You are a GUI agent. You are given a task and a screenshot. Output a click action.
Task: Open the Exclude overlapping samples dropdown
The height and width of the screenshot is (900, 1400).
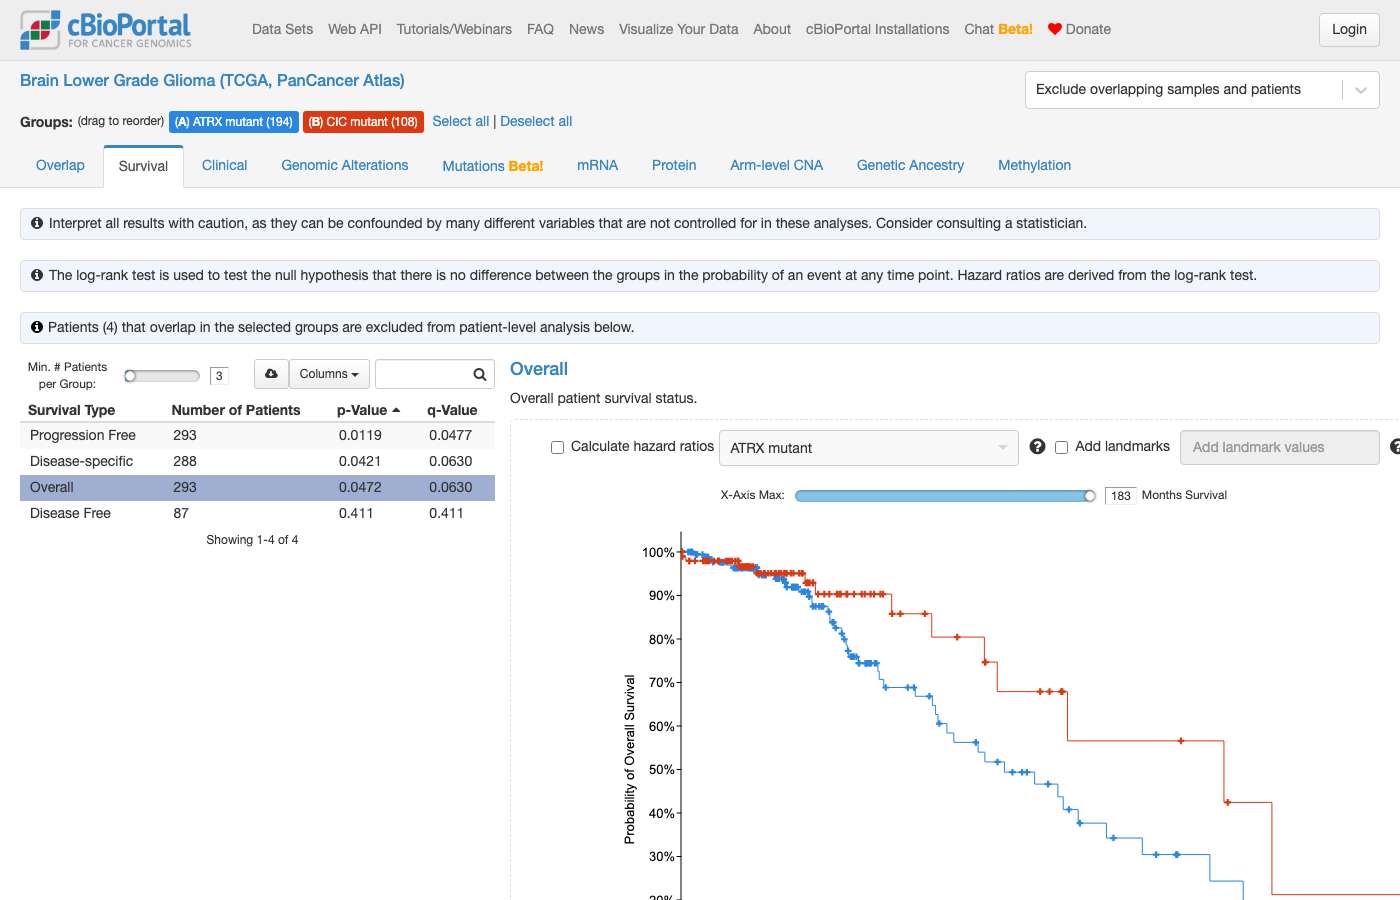1202,90
